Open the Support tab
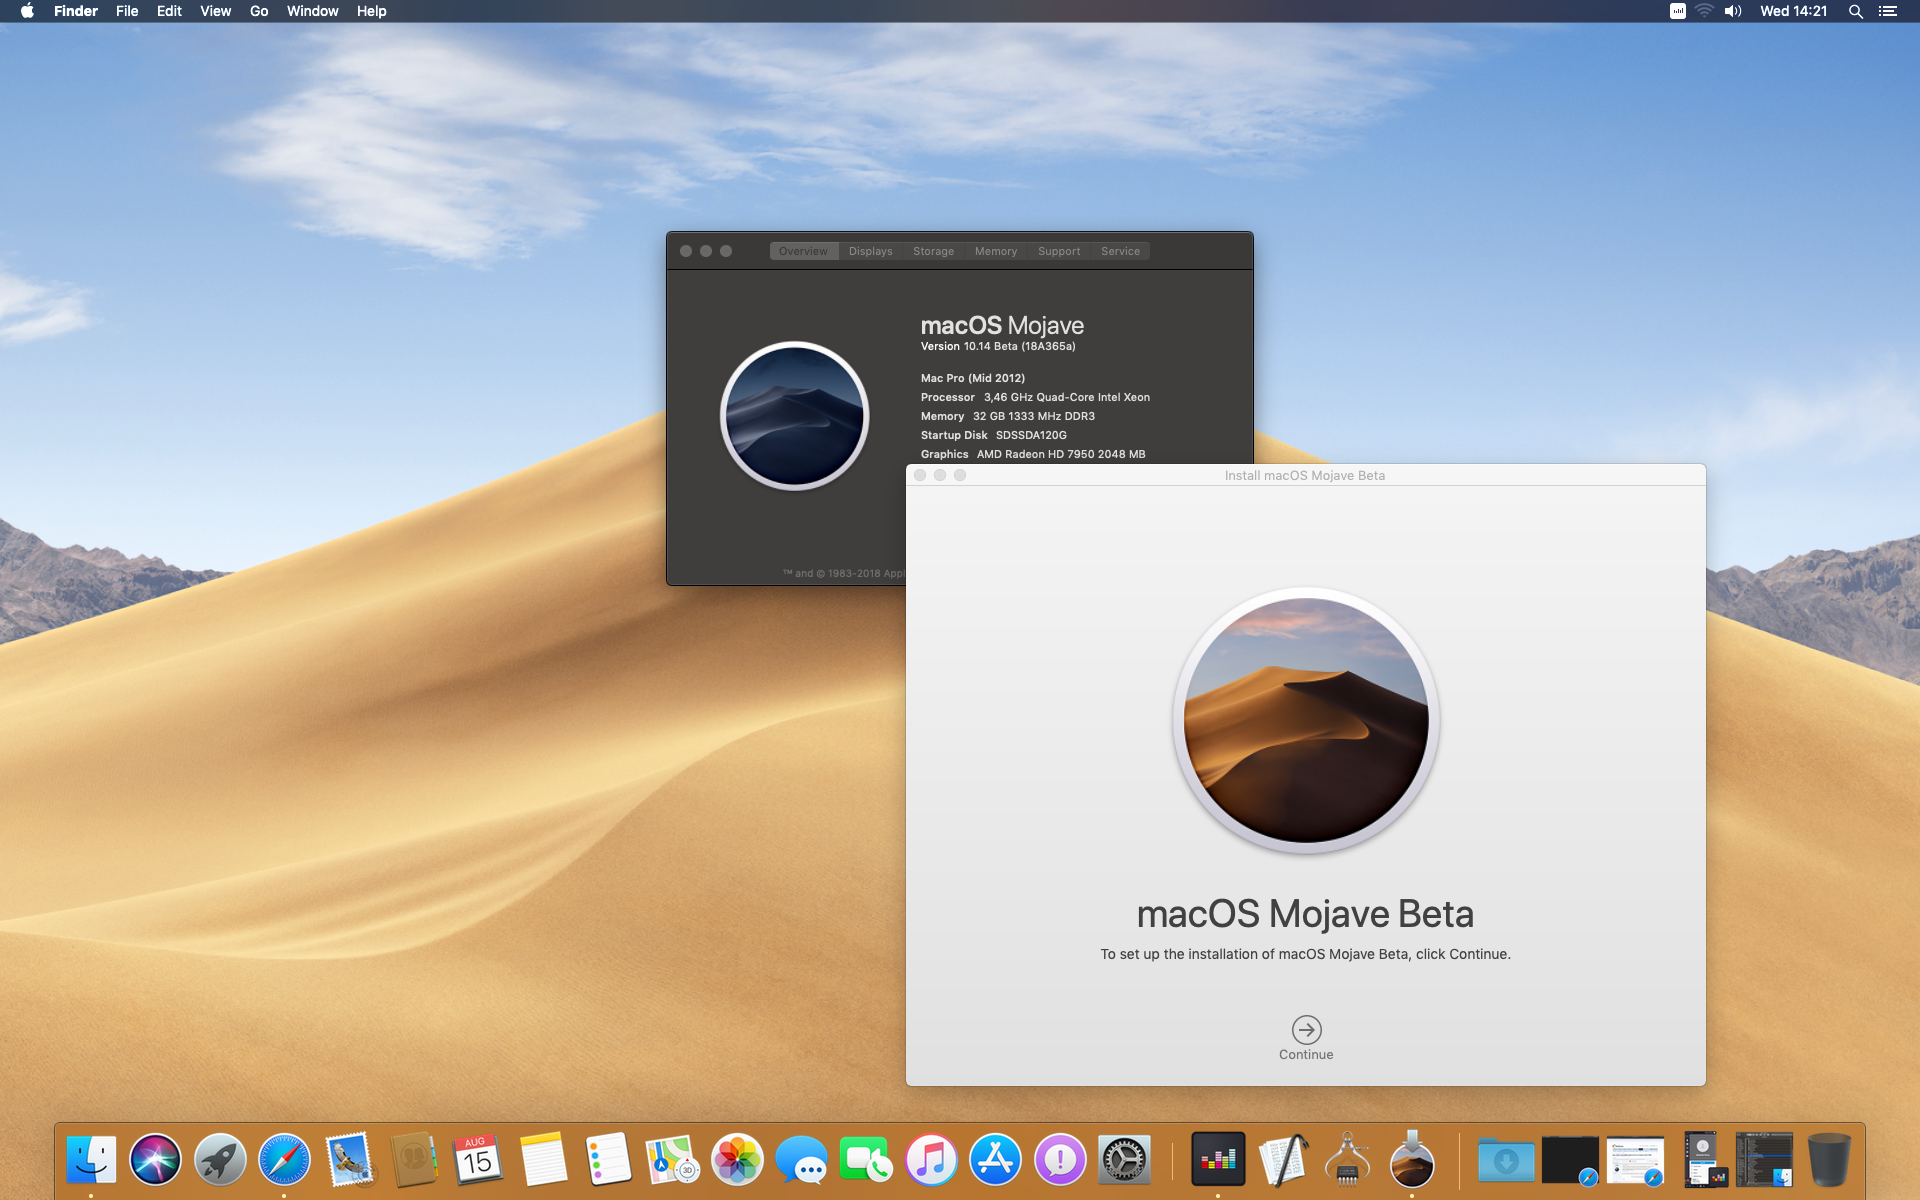Image resolution: width=1920 pixels, height=1200 pixels. click(1058, 251)
